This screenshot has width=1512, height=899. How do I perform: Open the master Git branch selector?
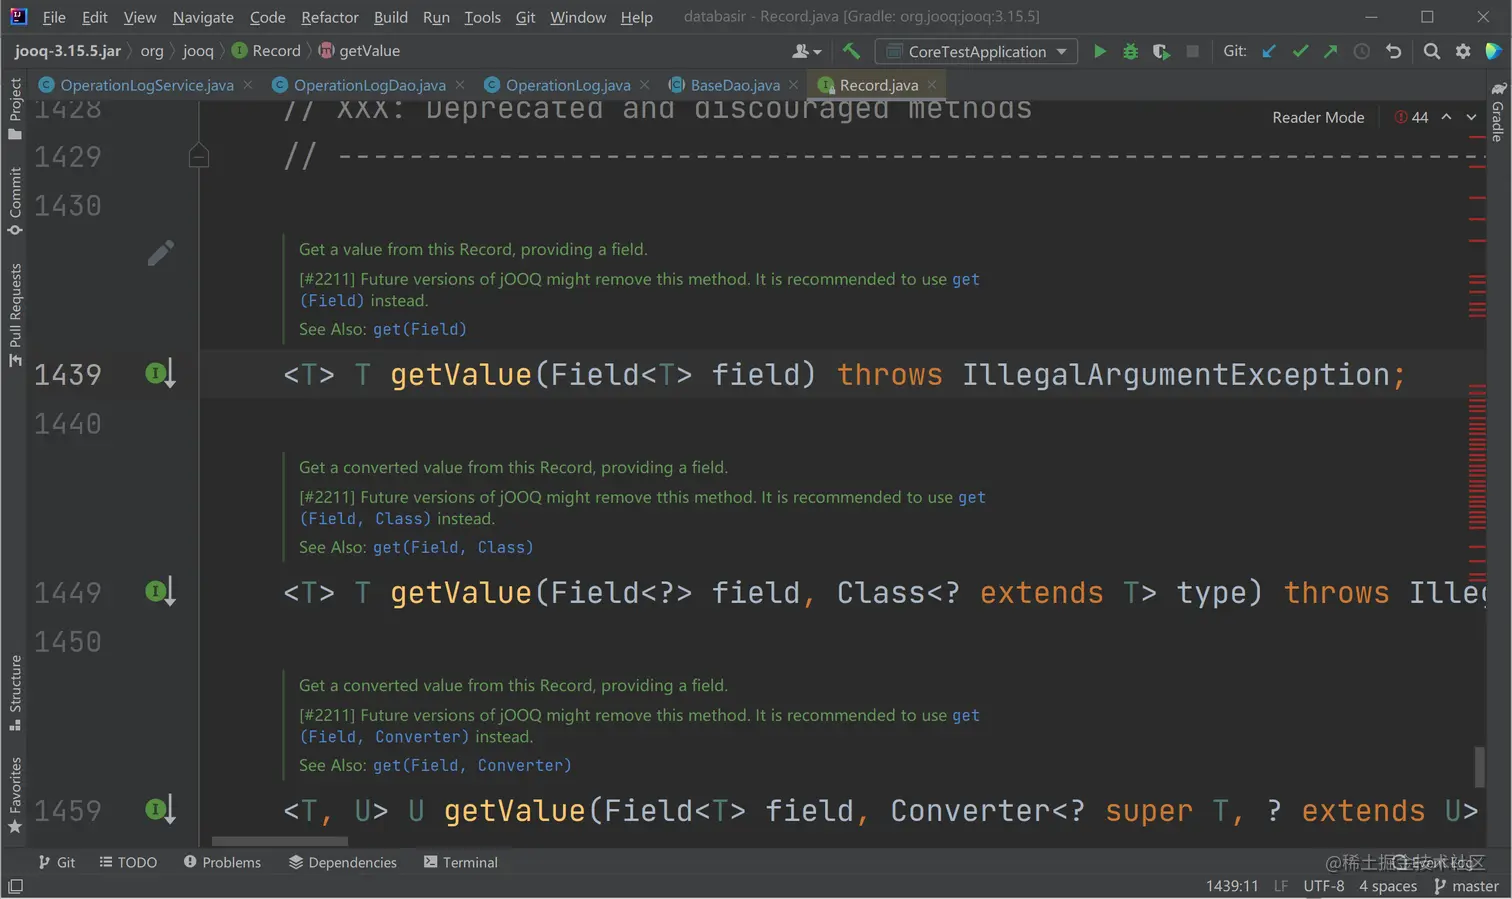tap(1466, 886)
